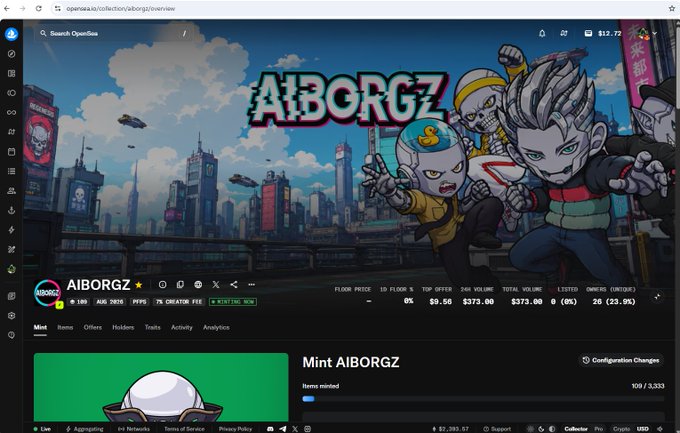Expand the profile avatar menu chevron
Image resolution: width=680 pixels, height=433 pixels.
click(654, 33)
